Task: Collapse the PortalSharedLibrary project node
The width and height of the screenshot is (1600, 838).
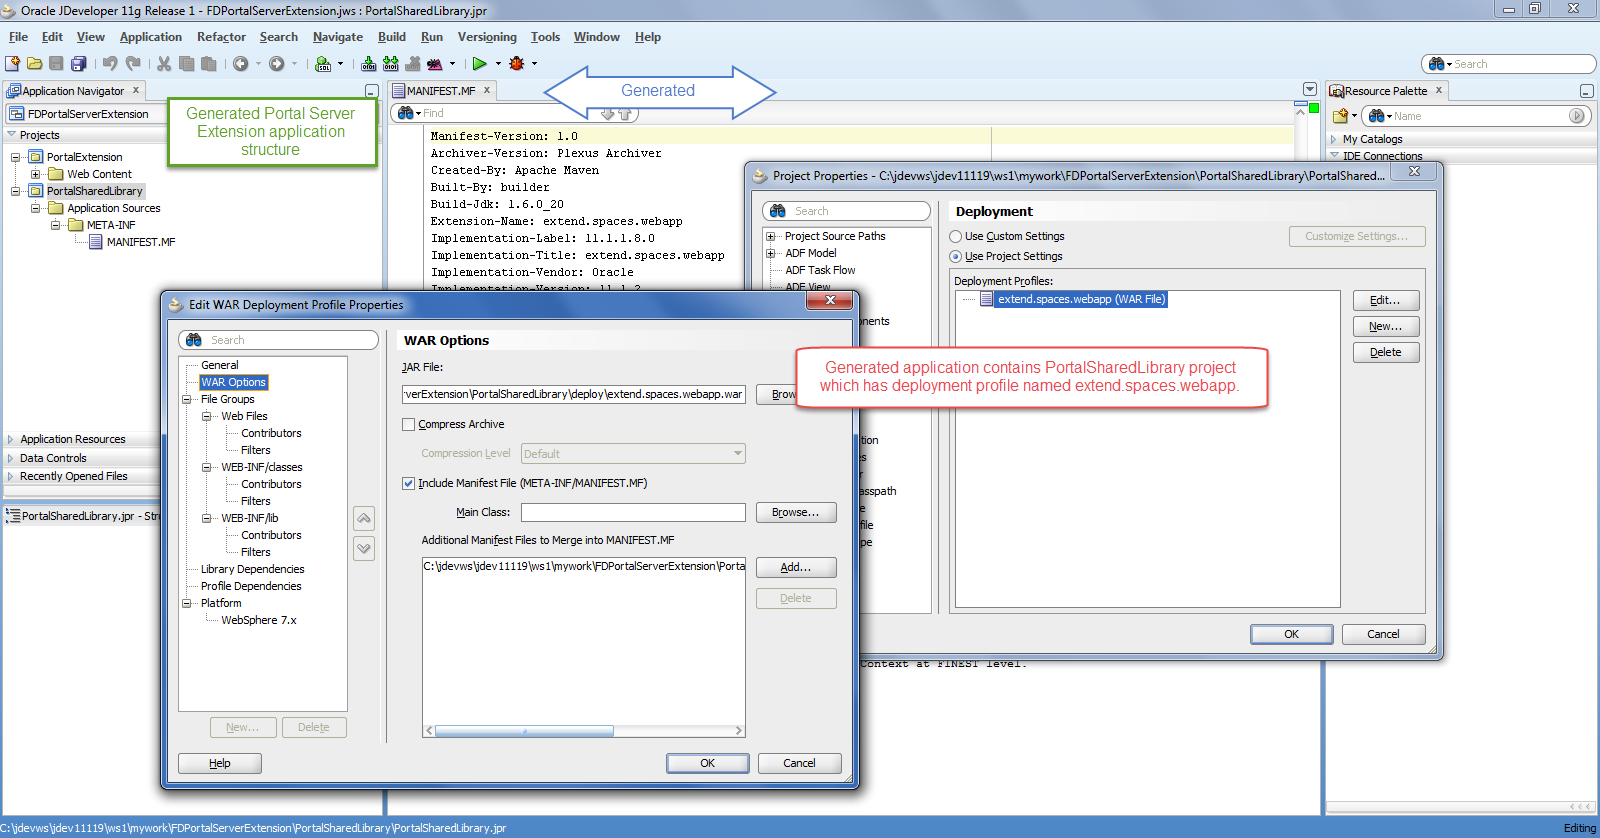Action: [x=16, y=191]
